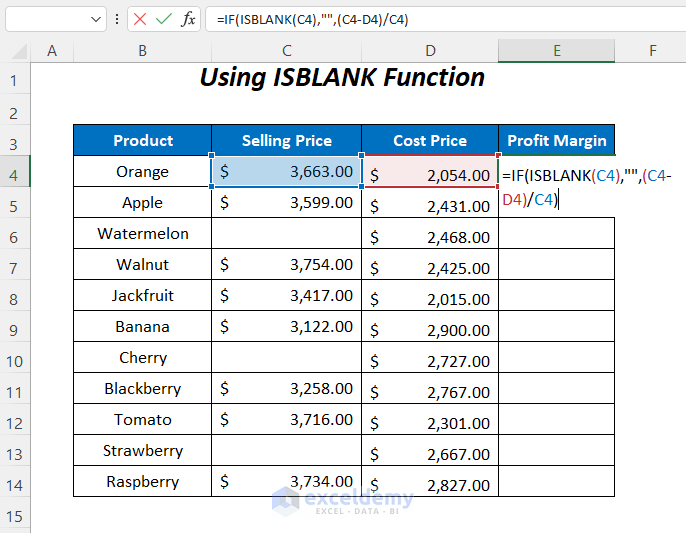This screenshot has height=533, width=686.
Task: Expand the Name Box dropdown arrow
Action: 96,19
